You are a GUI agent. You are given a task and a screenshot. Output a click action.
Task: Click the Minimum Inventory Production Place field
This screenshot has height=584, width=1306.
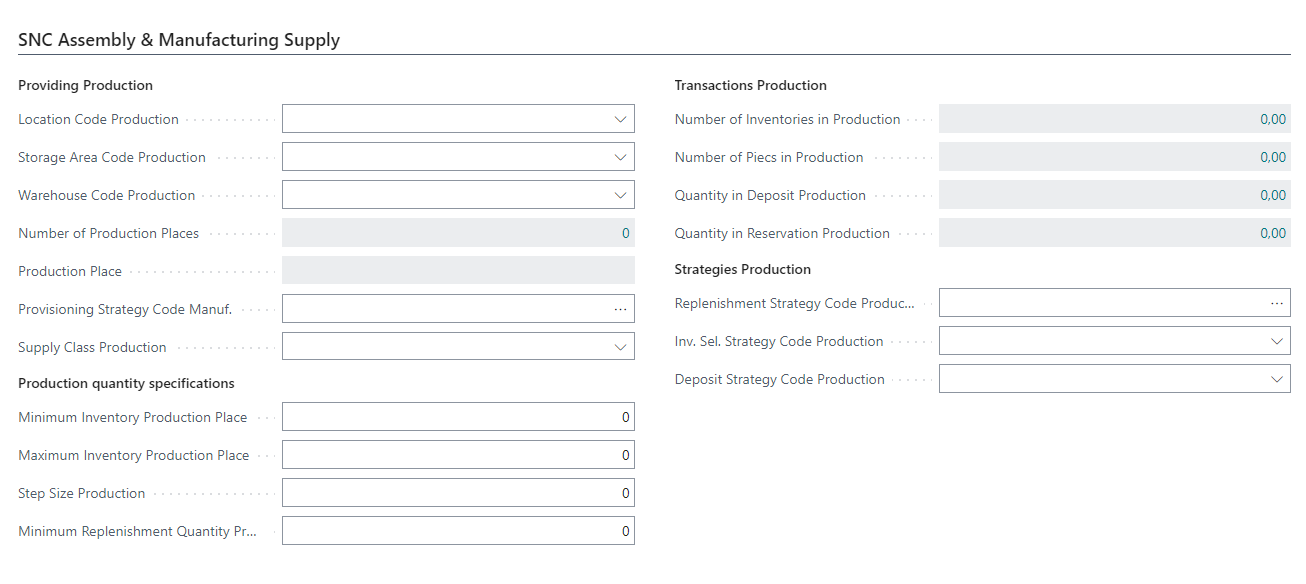(457, 417)
